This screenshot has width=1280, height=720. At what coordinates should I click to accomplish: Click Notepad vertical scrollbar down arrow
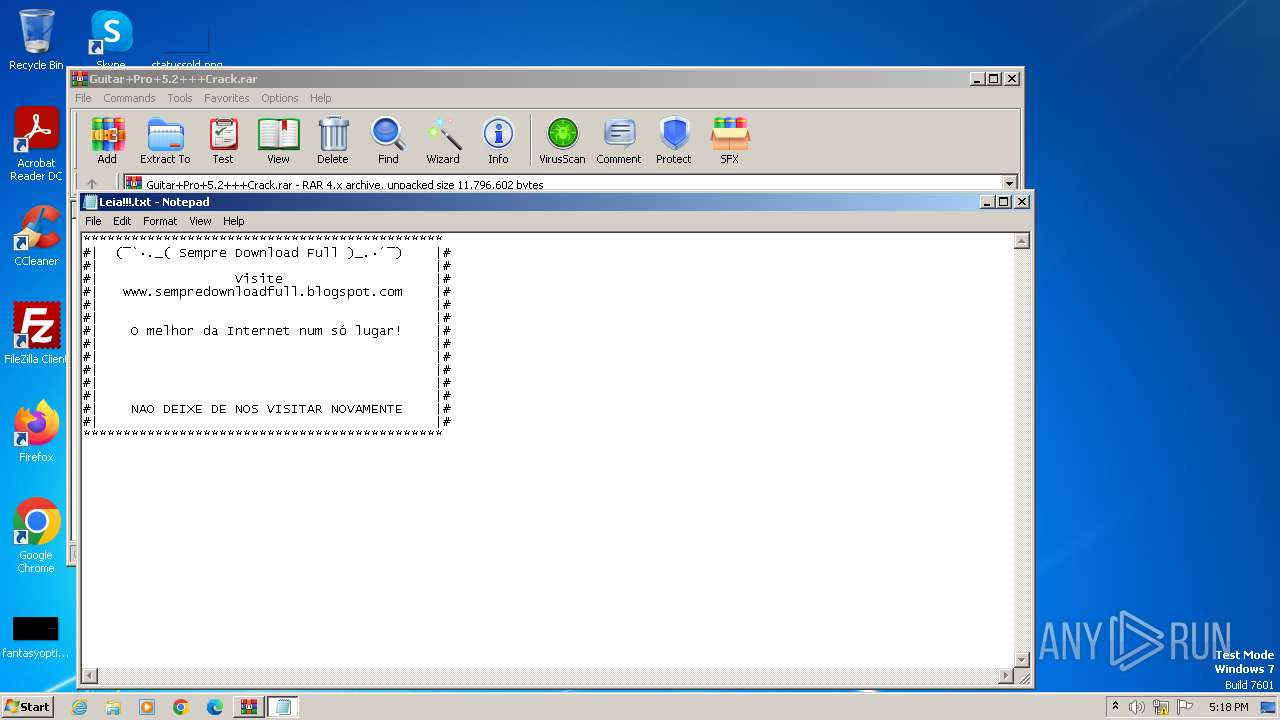[1022, 660]
